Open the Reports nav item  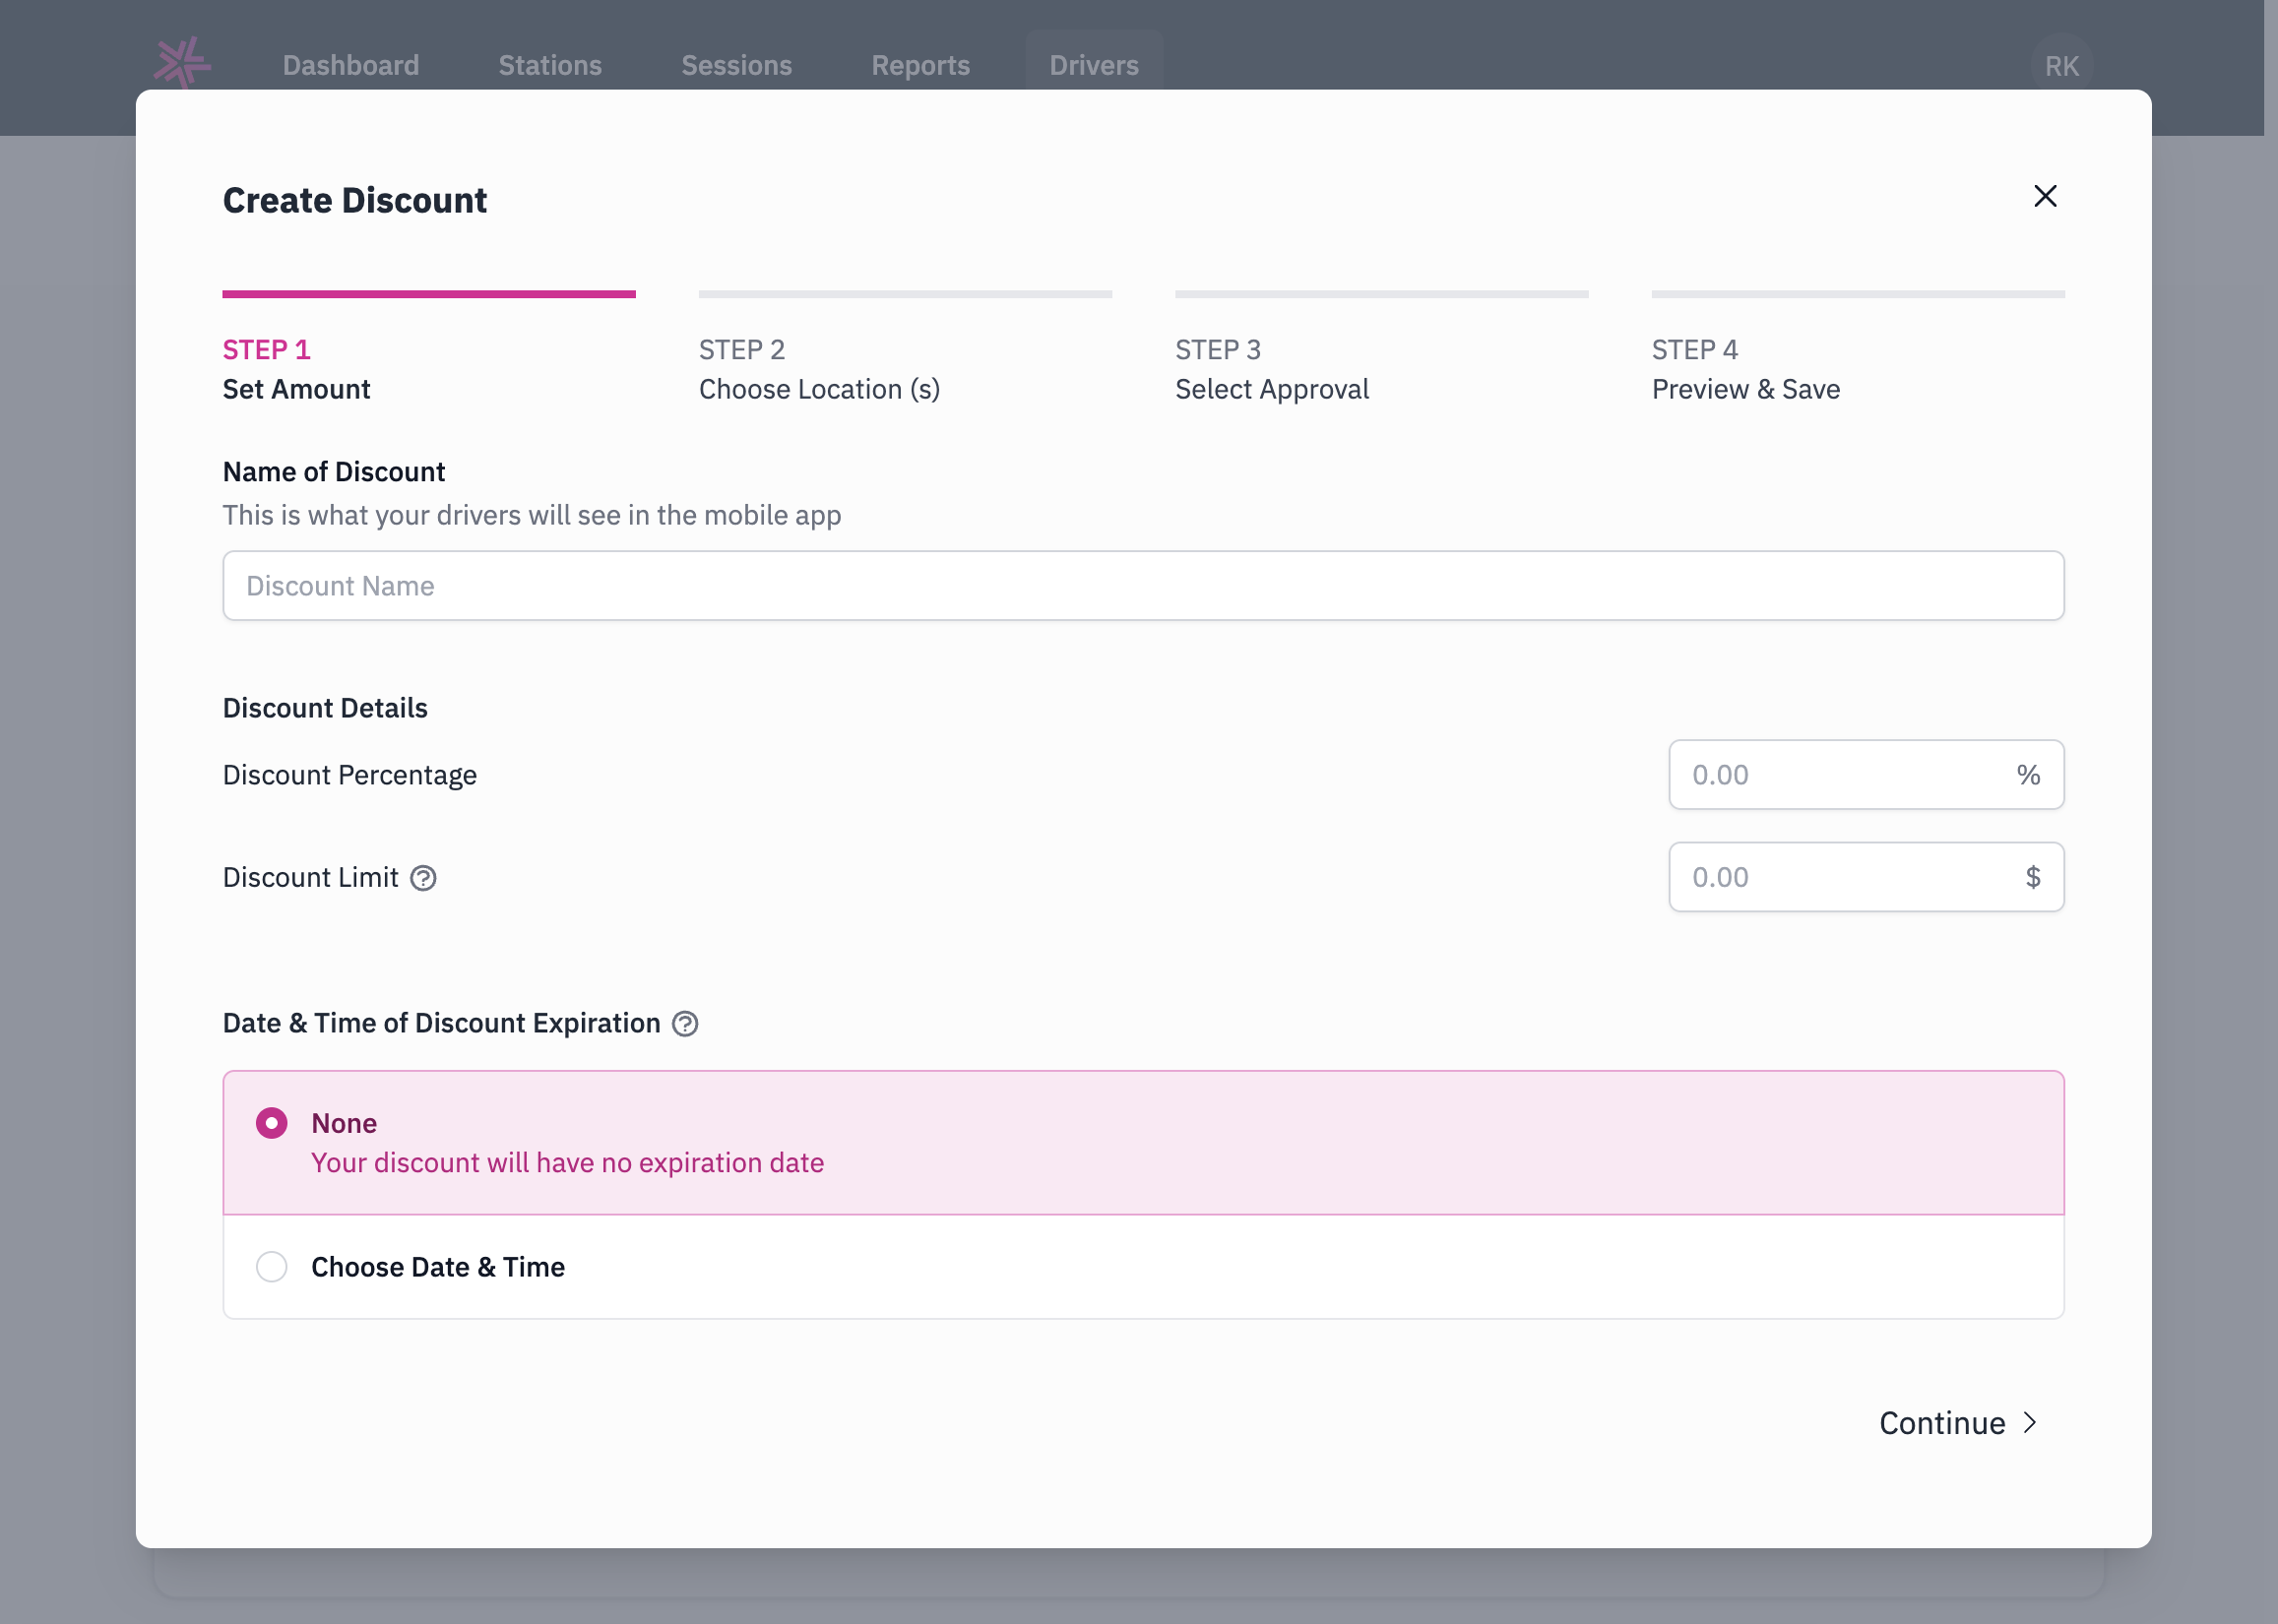pos(921,66)
